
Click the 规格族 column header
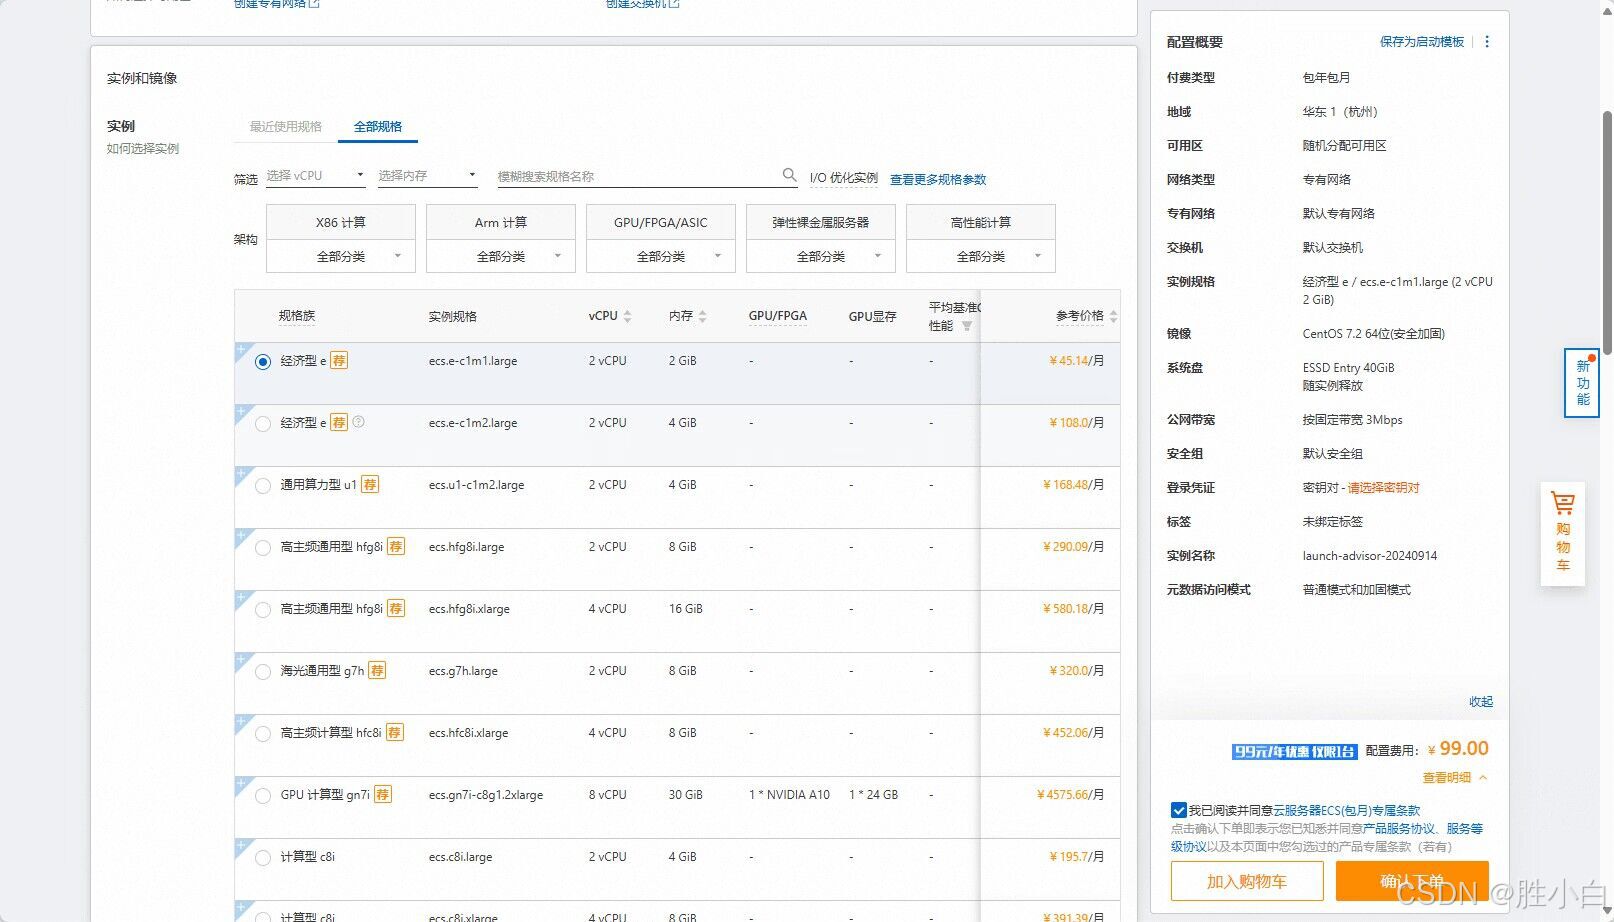pos(297,316)
